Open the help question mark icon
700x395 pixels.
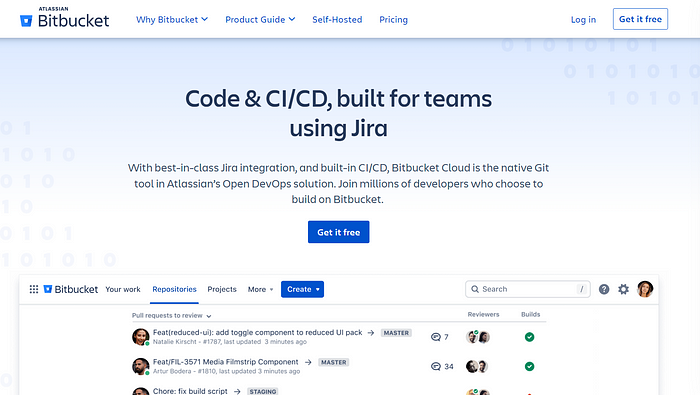pyautogui.click(x=604, y=289)
